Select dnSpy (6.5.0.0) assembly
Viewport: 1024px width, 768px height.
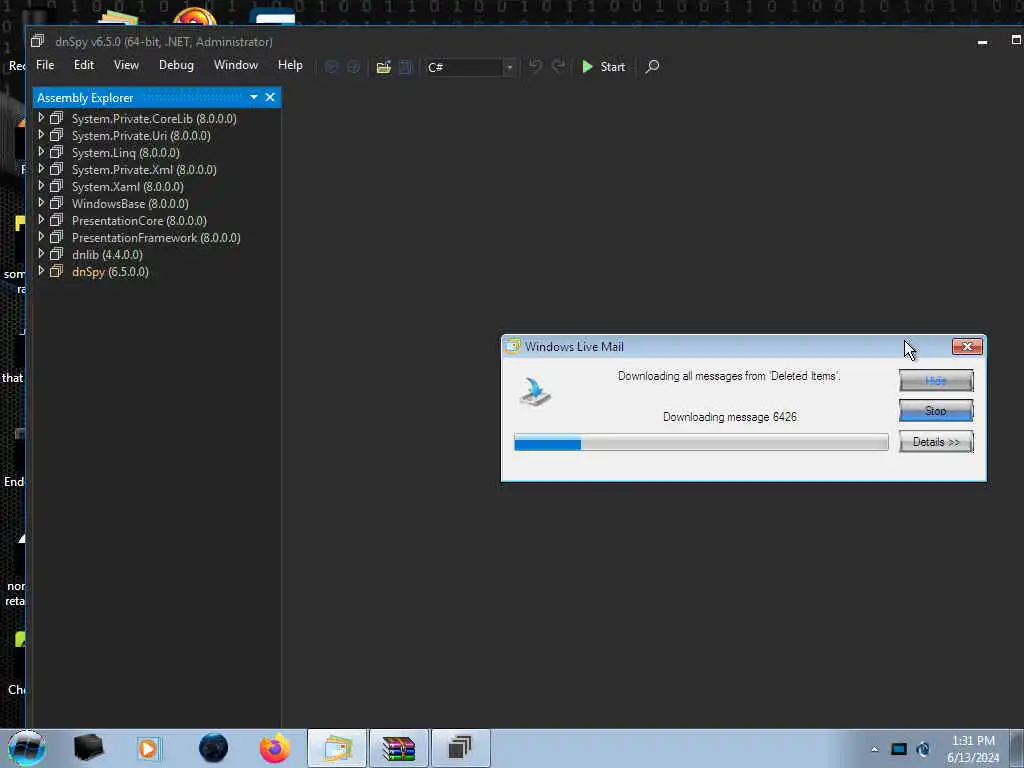pos(110,272)
